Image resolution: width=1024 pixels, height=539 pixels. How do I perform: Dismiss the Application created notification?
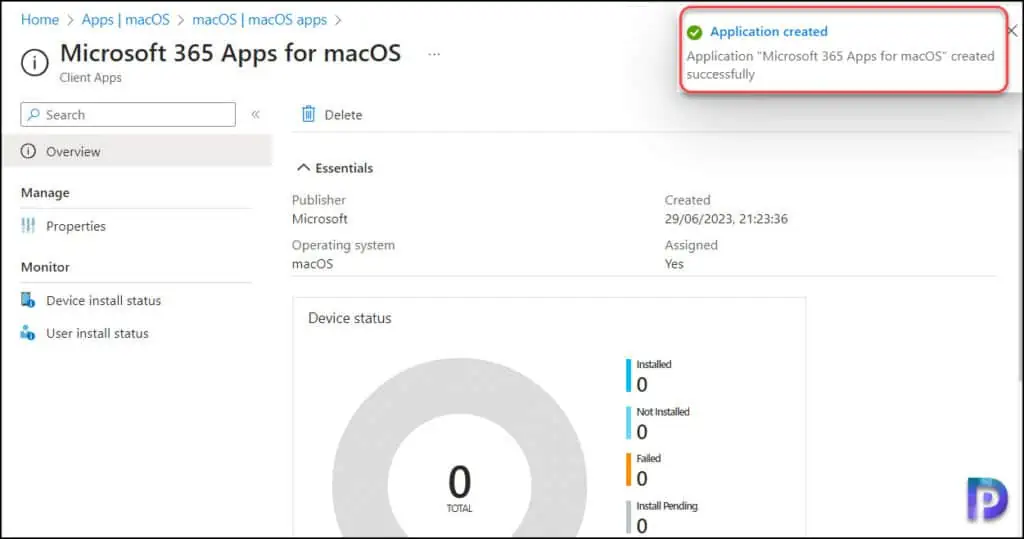point(1012,31)
